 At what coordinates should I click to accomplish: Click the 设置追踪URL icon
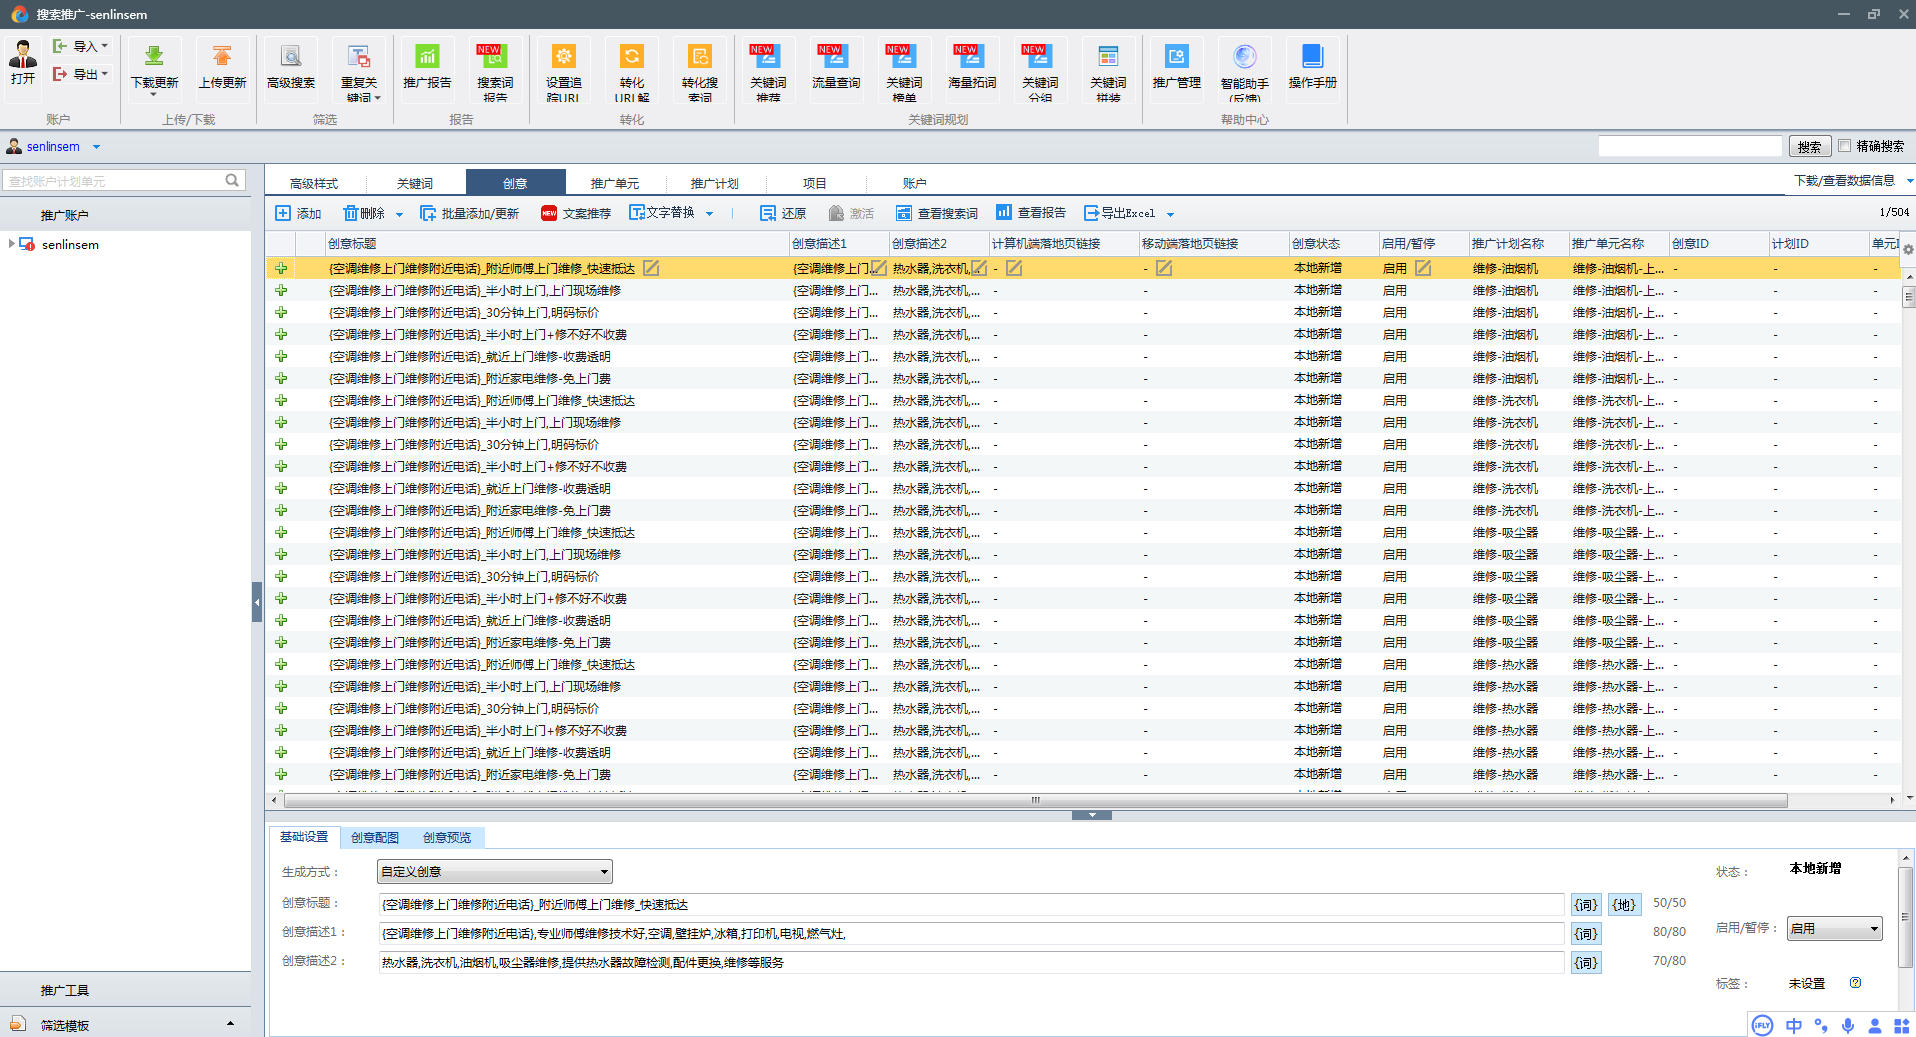tap(563, 58)
